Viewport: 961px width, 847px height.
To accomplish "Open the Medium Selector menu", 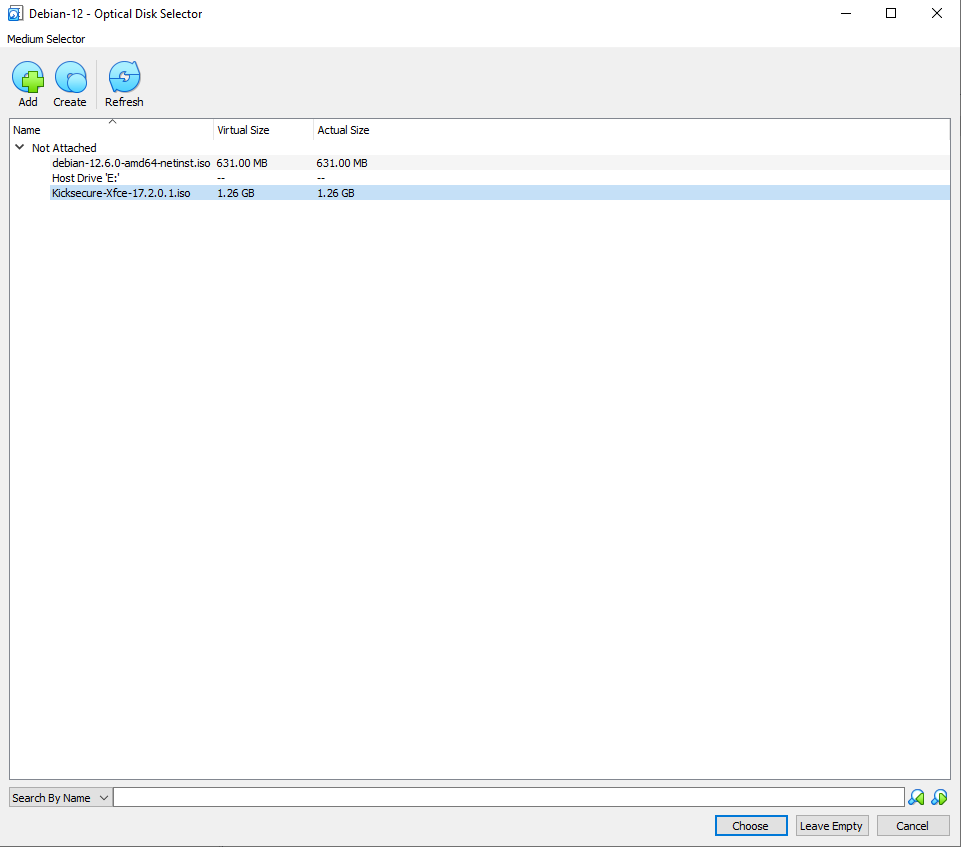I will (x=46, y=39).
